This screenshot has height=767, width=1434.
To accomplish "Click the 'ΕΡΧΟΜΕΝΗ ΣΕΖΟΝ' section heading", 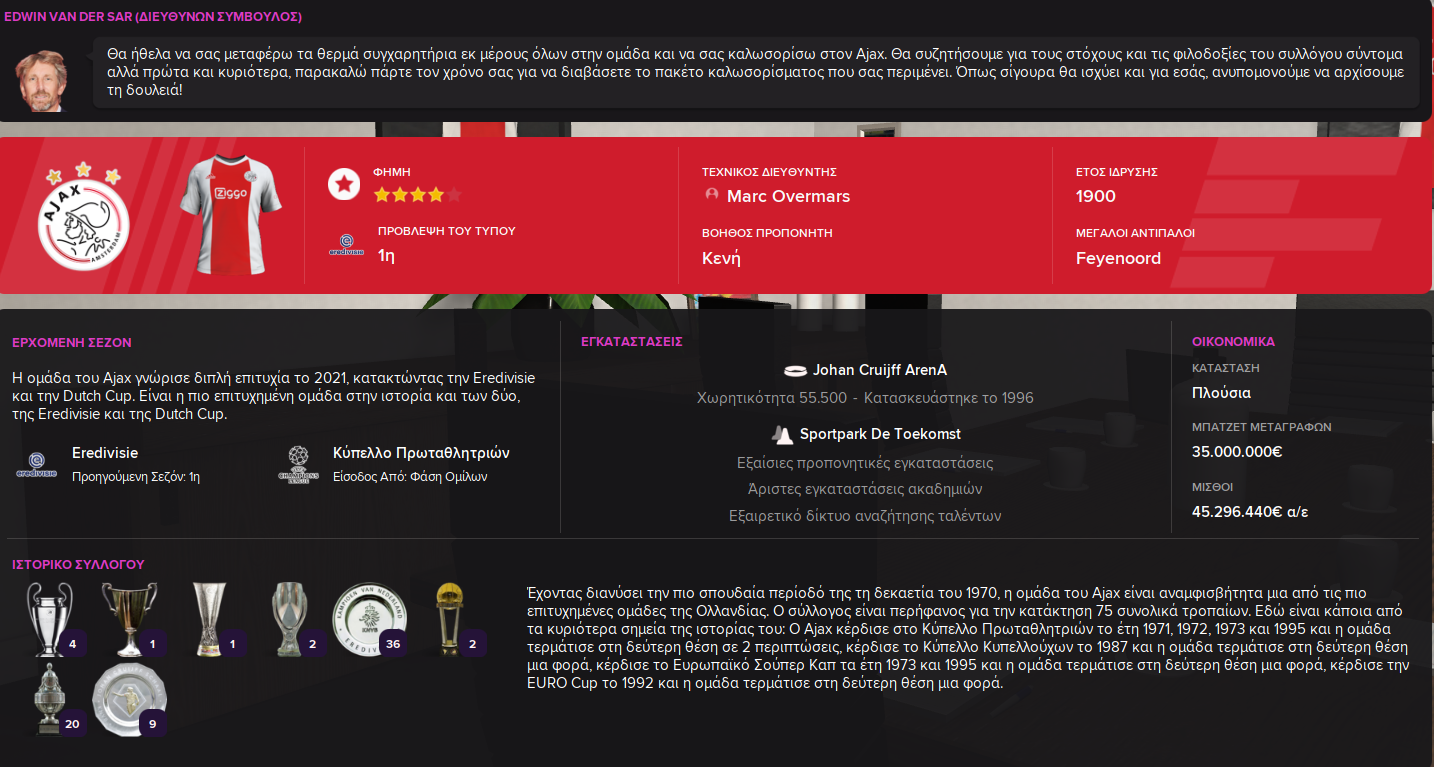I will (x=72, y=342).
